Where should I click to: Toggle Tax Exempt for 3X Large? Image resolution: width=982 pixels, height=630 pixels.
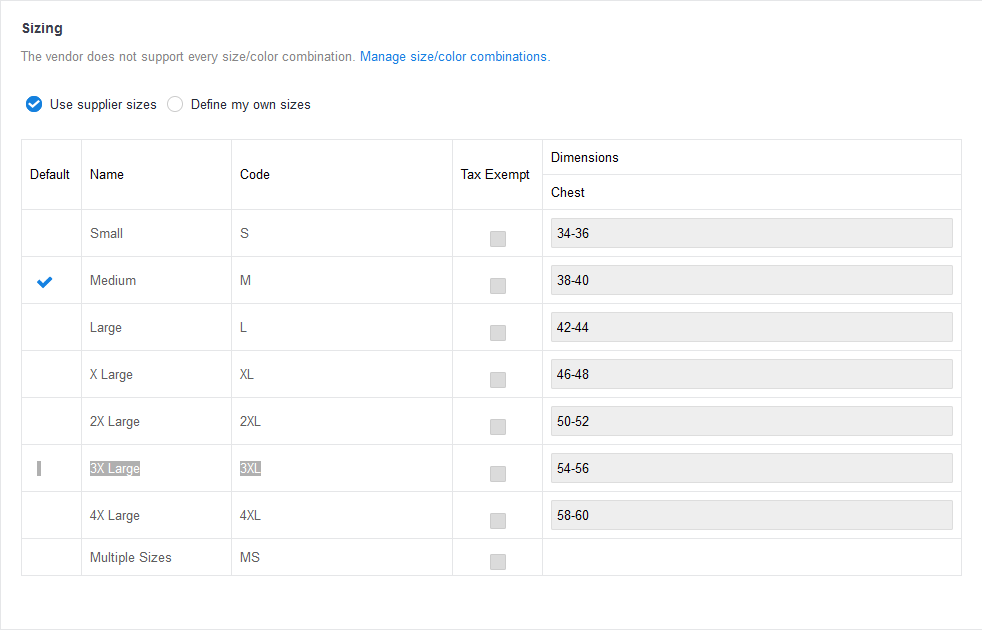(497, 473)
